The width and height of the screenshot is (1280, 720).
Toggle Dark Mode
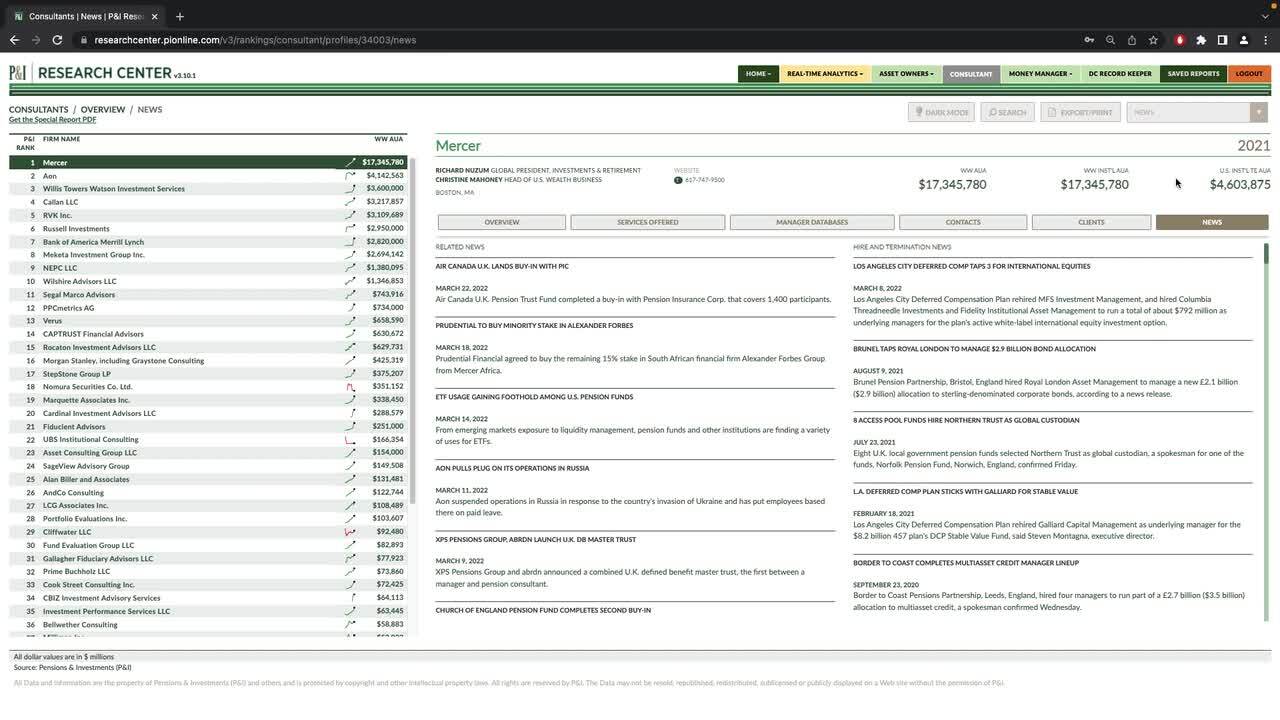pos(941,112)
